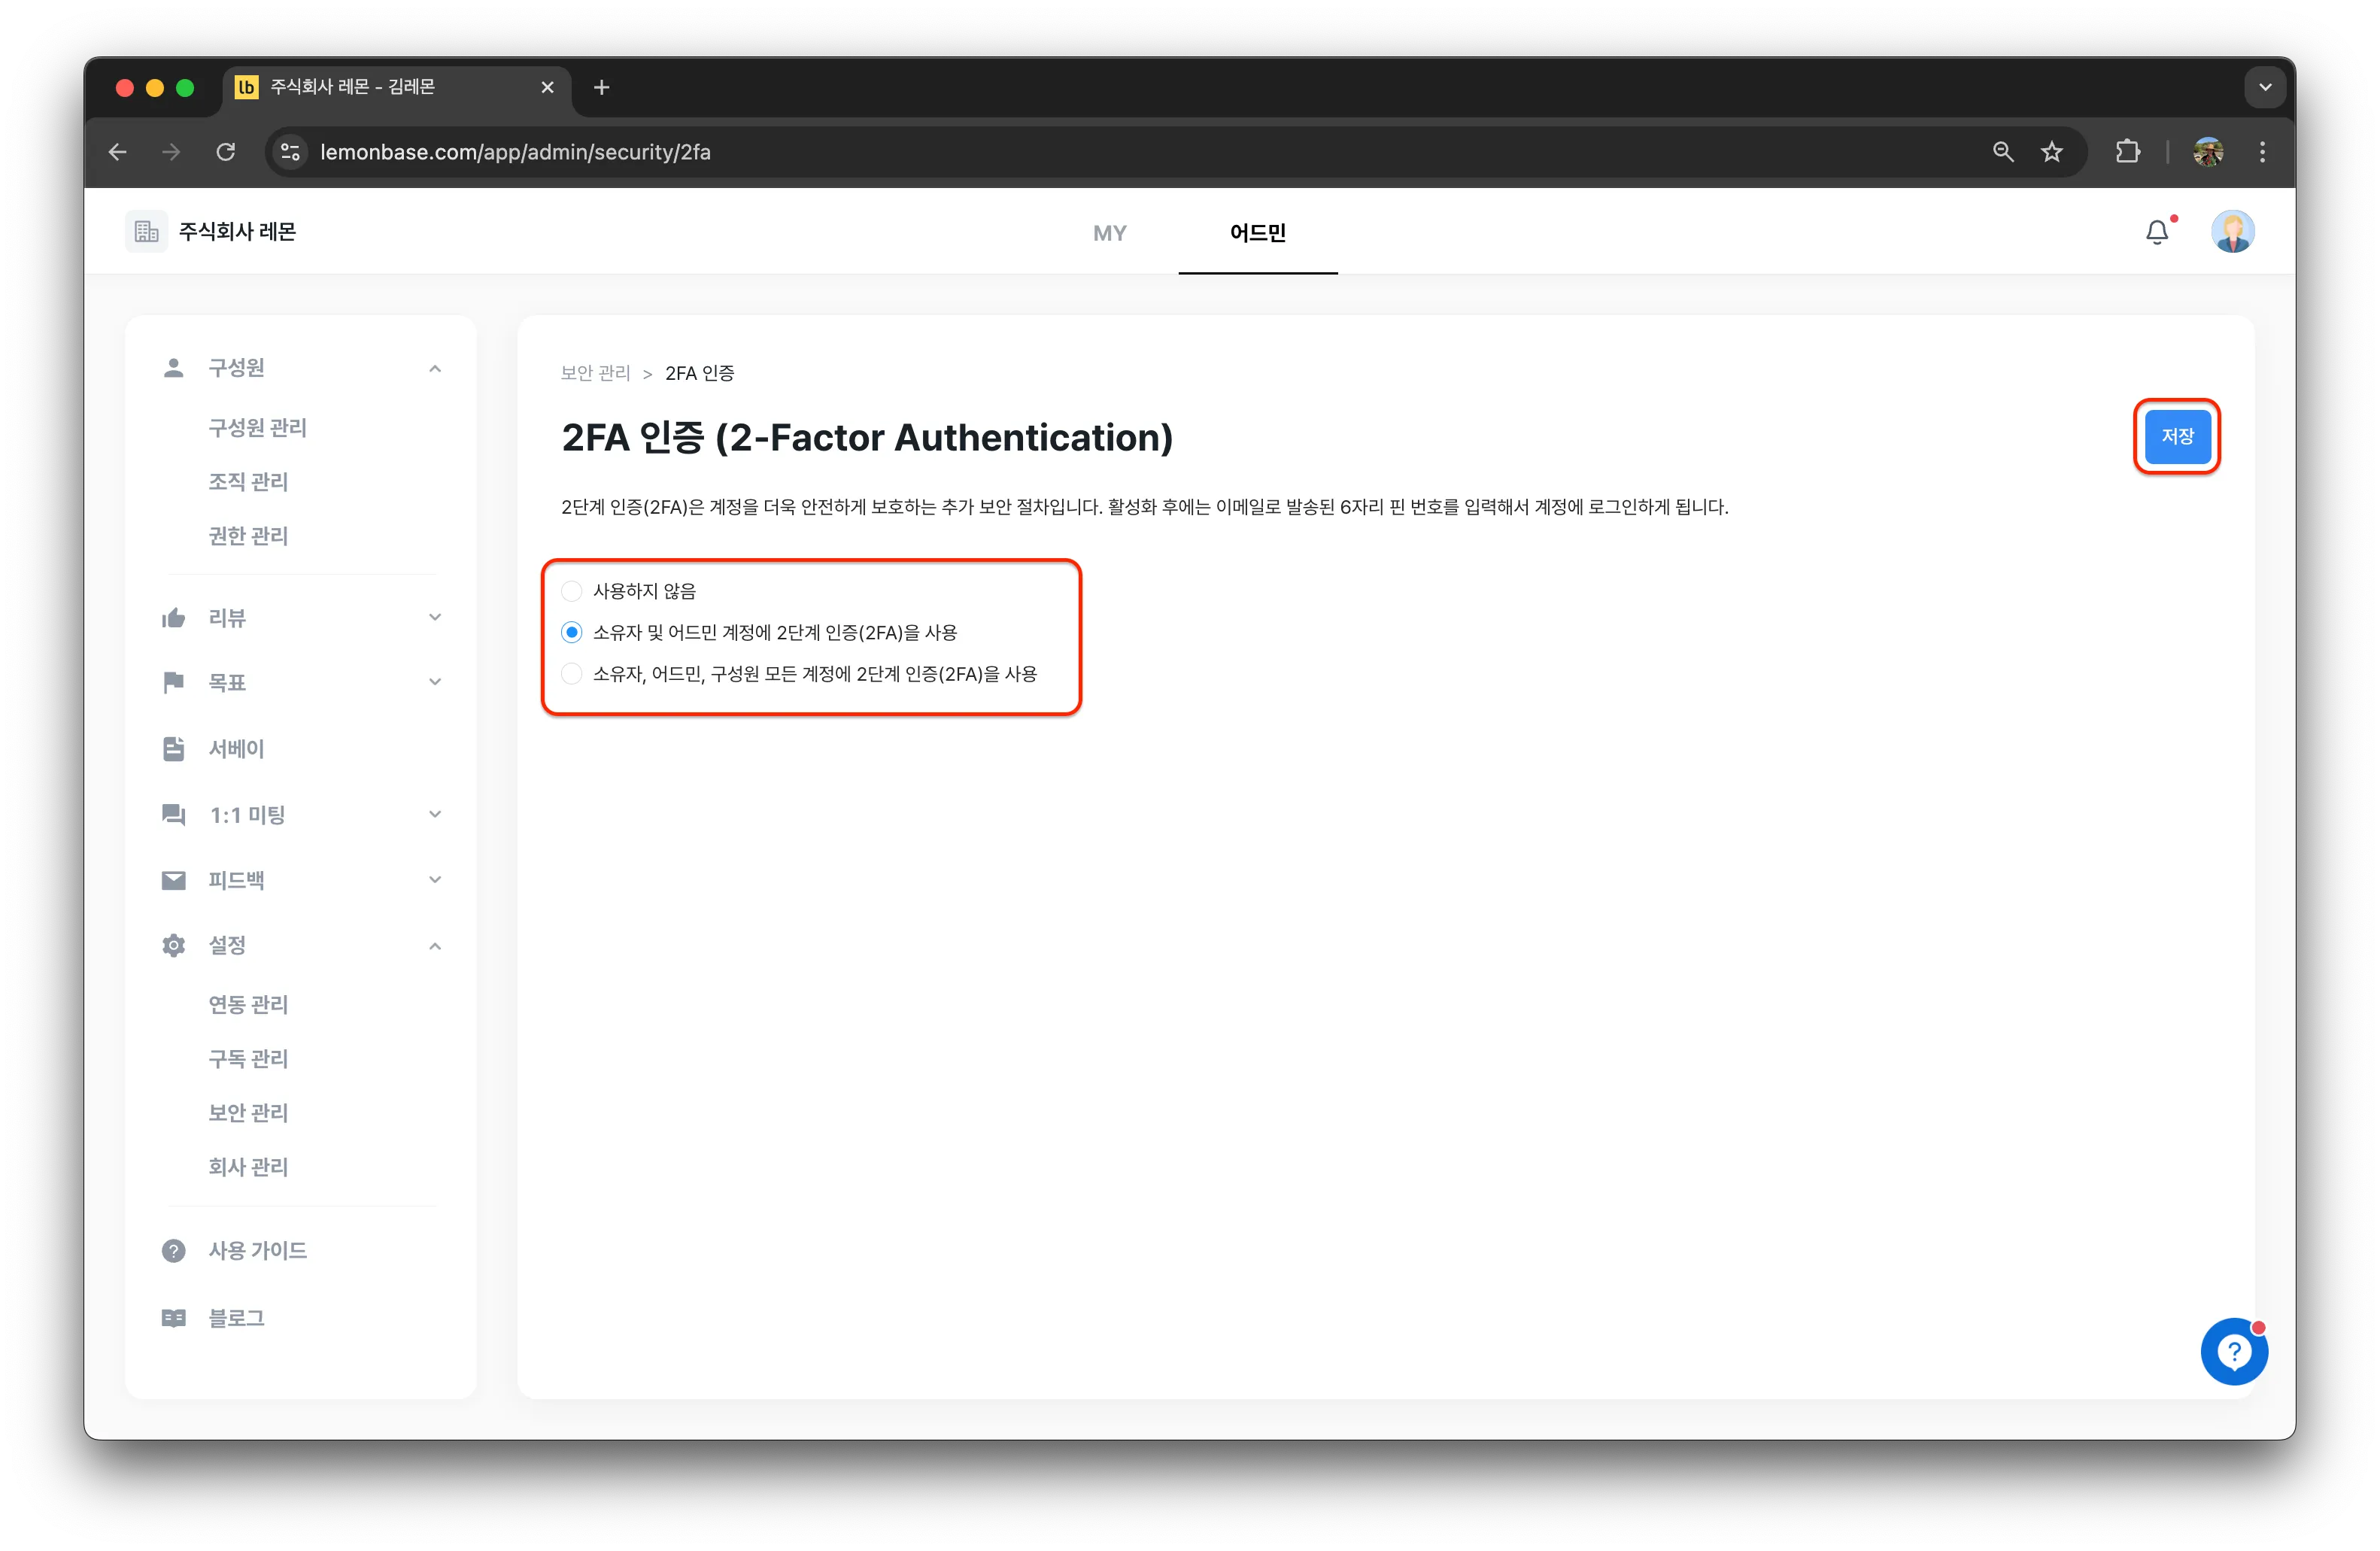Switch to the MY tab
The height and width of the screenshot is (1551, 2380).
coord(1109,233)
